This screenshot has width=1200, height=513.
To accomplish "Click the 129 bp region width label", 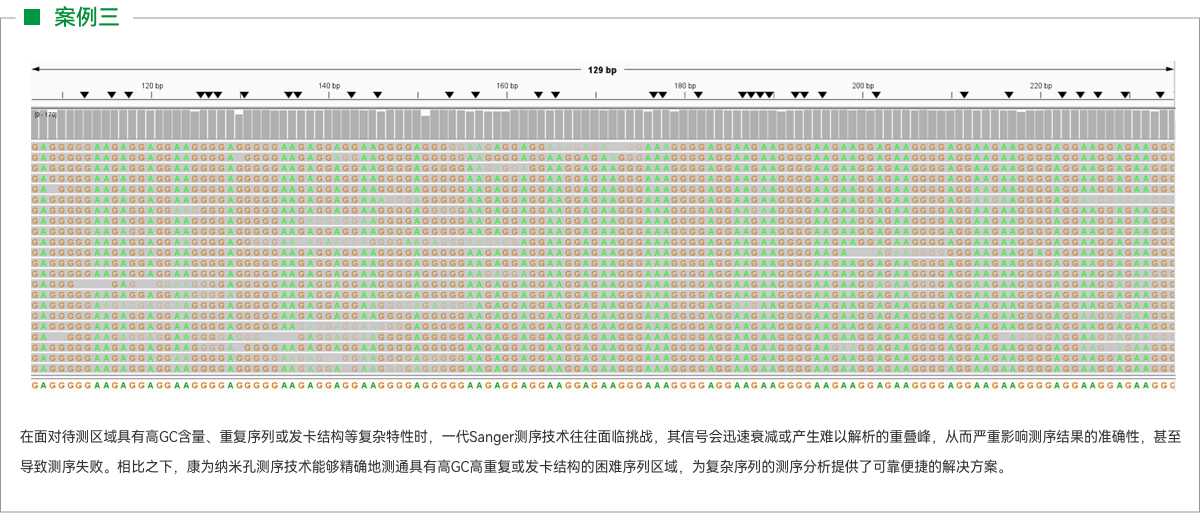I will coord(602,70).
